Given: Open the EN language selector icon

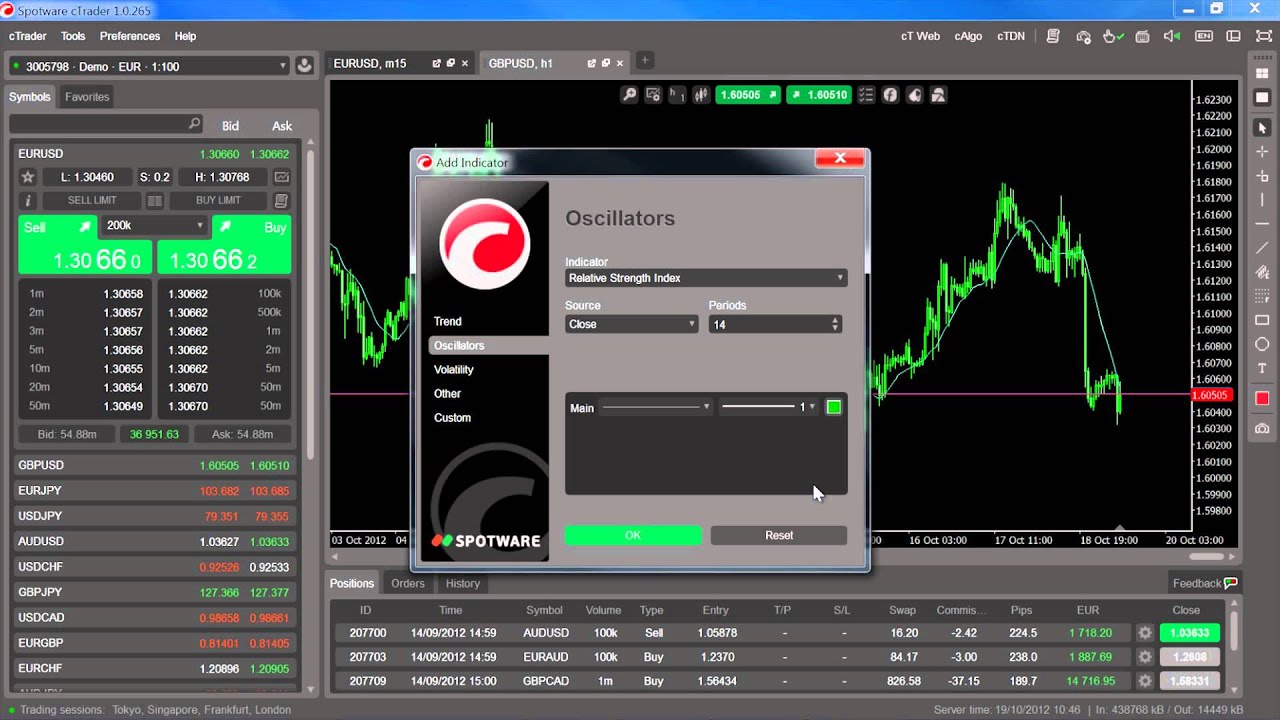Looking at the screenshot, I should pyautogui.click(x=1204, y=36).
